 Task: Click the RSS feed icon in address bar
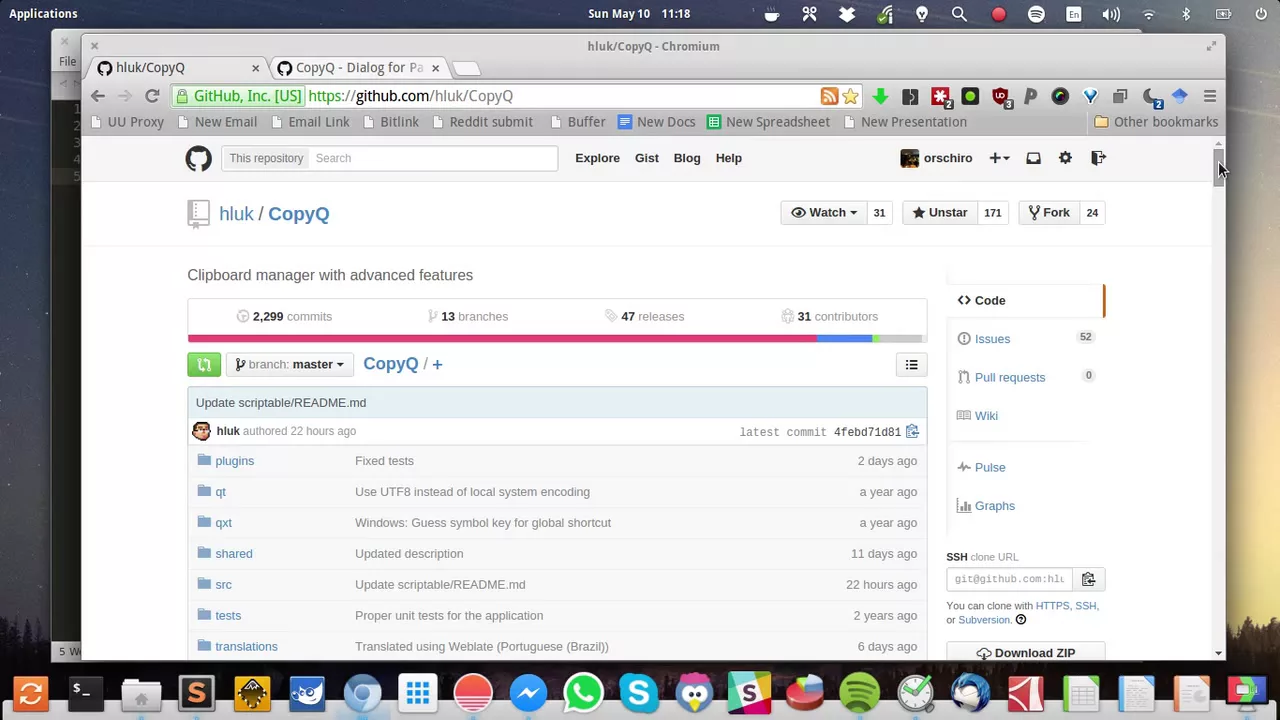(x=829, y=96)
